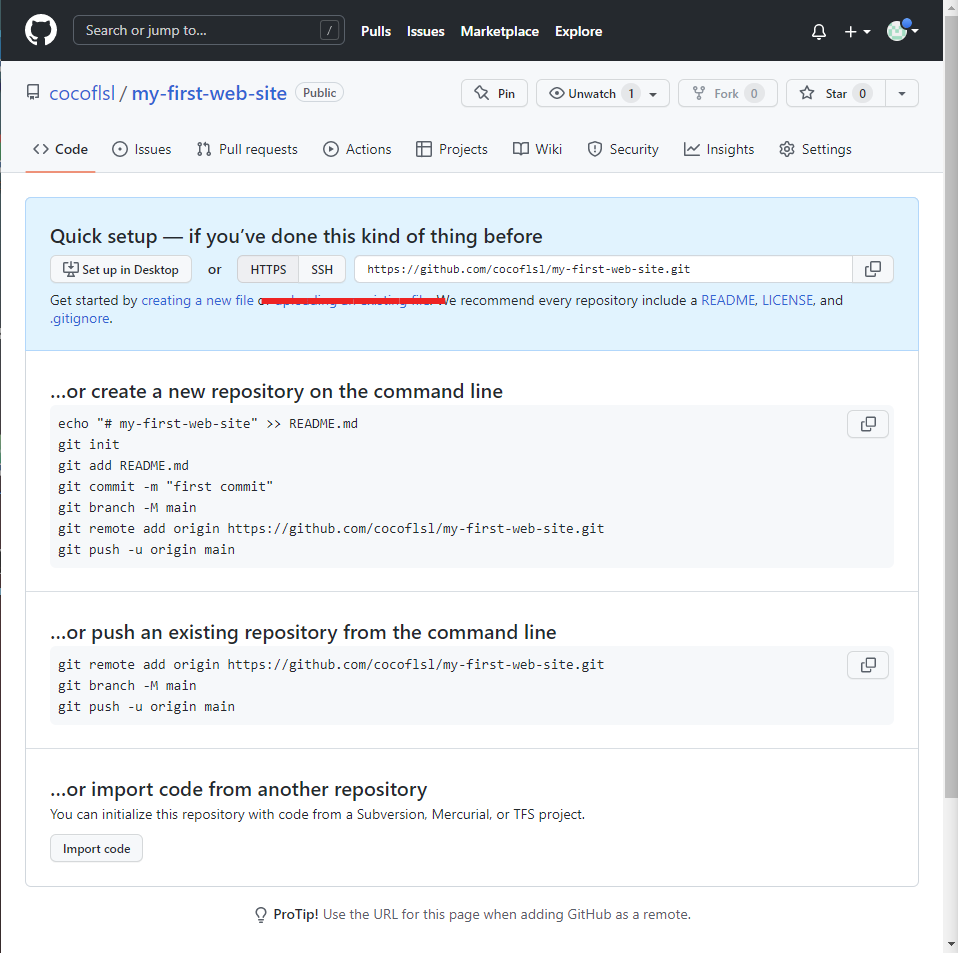Screen dimensions: 958x953
Task: Open the README link
Action: click(x=728, y=301)
